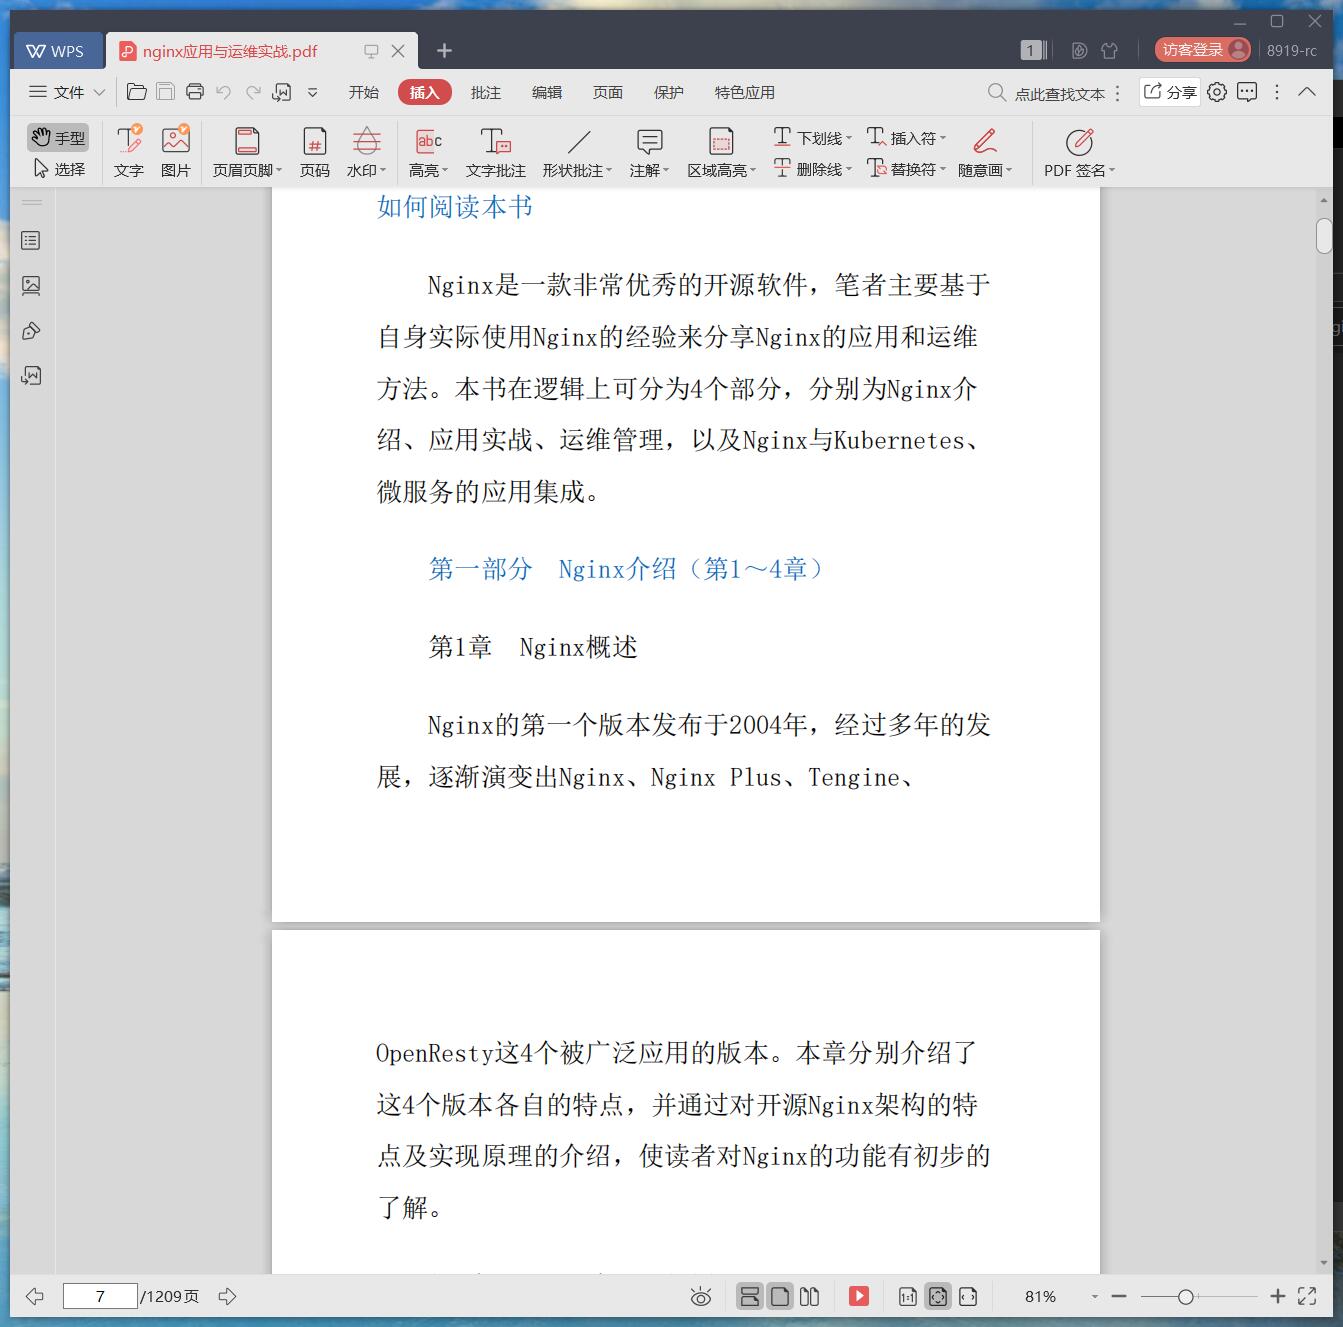Decrease zoom with the minus button
Viewport: 1343px width, 1327px height.
click(1119, 1296)
